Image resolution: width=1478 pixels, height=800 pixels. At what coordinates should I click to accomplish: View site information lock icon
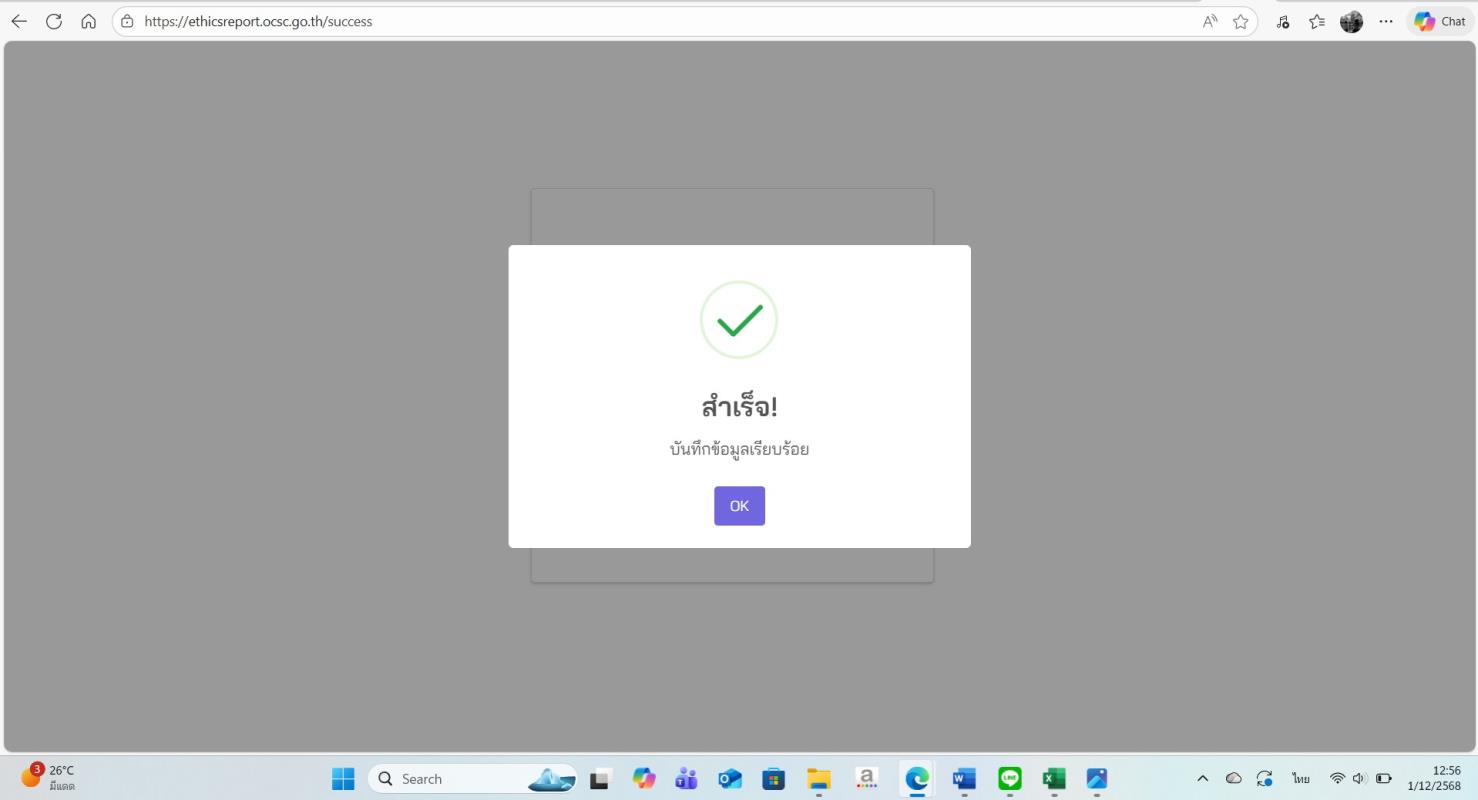(127, 21)
